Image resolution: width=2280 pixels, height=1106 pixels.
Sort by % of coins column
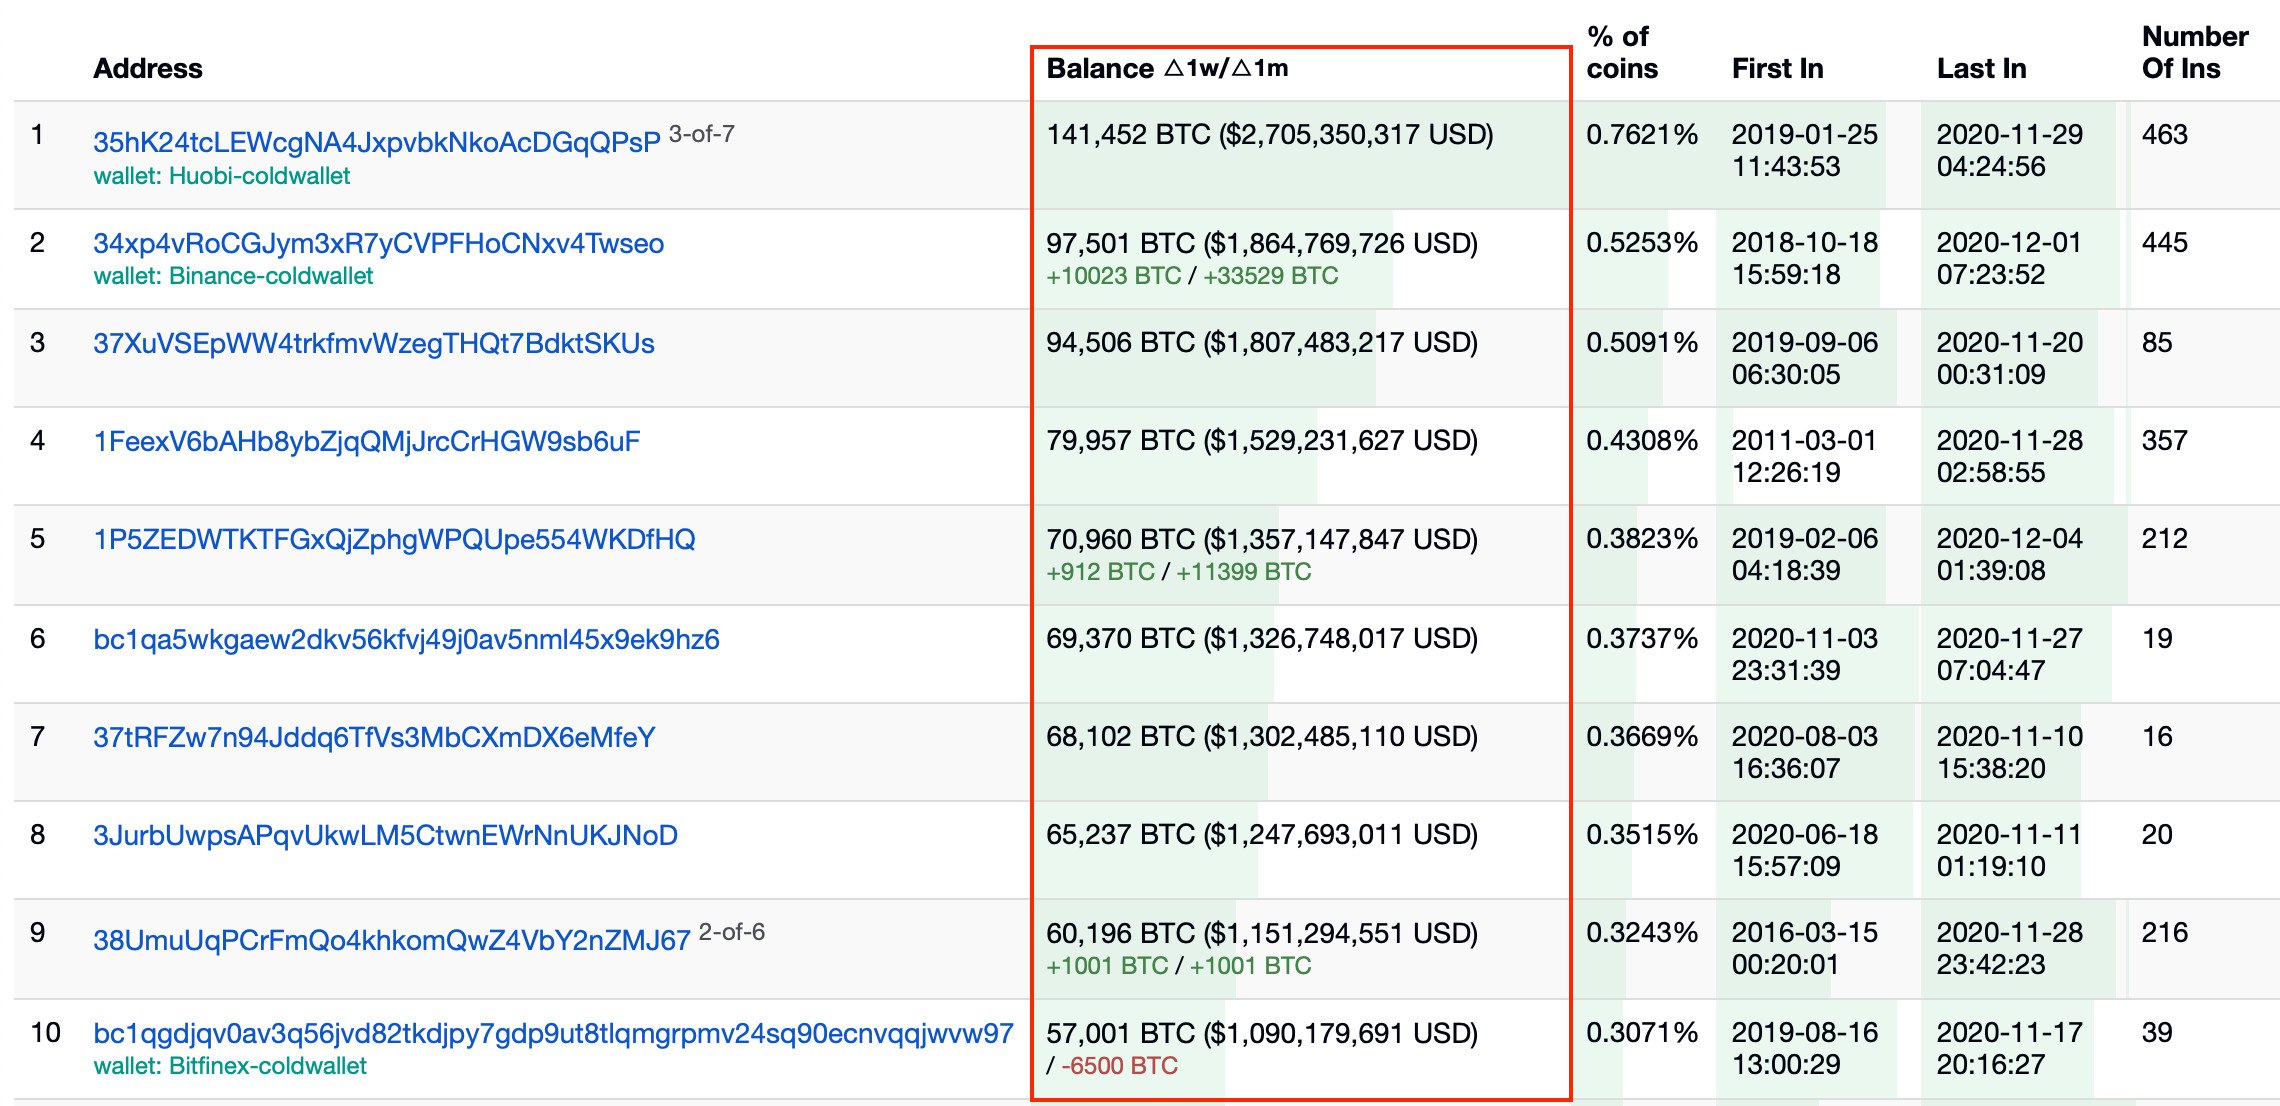(x=1621, y=53)
